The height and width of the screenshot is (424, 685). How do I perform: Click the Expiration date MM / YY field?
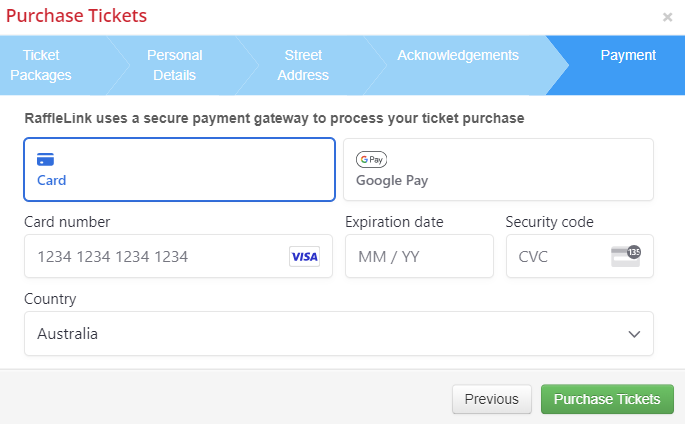coord(419,257)
